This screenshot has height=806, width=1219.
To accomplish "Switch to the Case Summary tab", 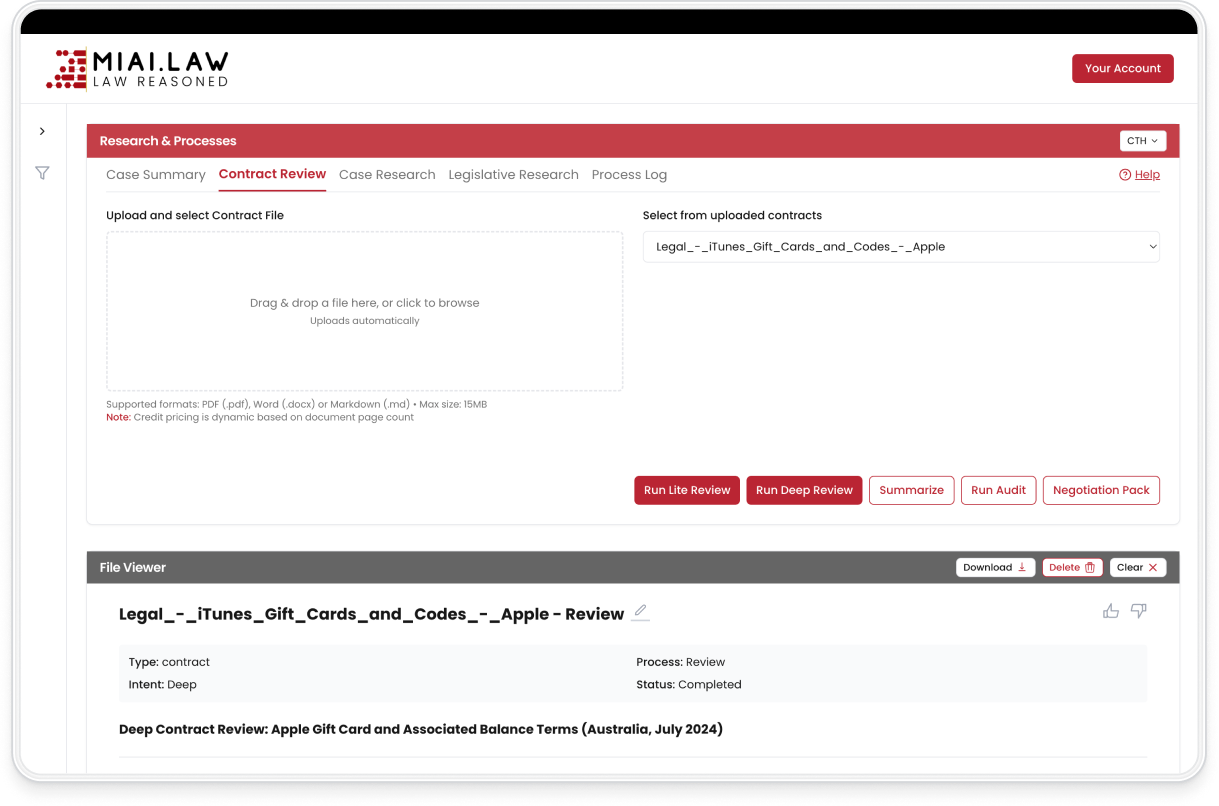I will click(x=156, y=174).
